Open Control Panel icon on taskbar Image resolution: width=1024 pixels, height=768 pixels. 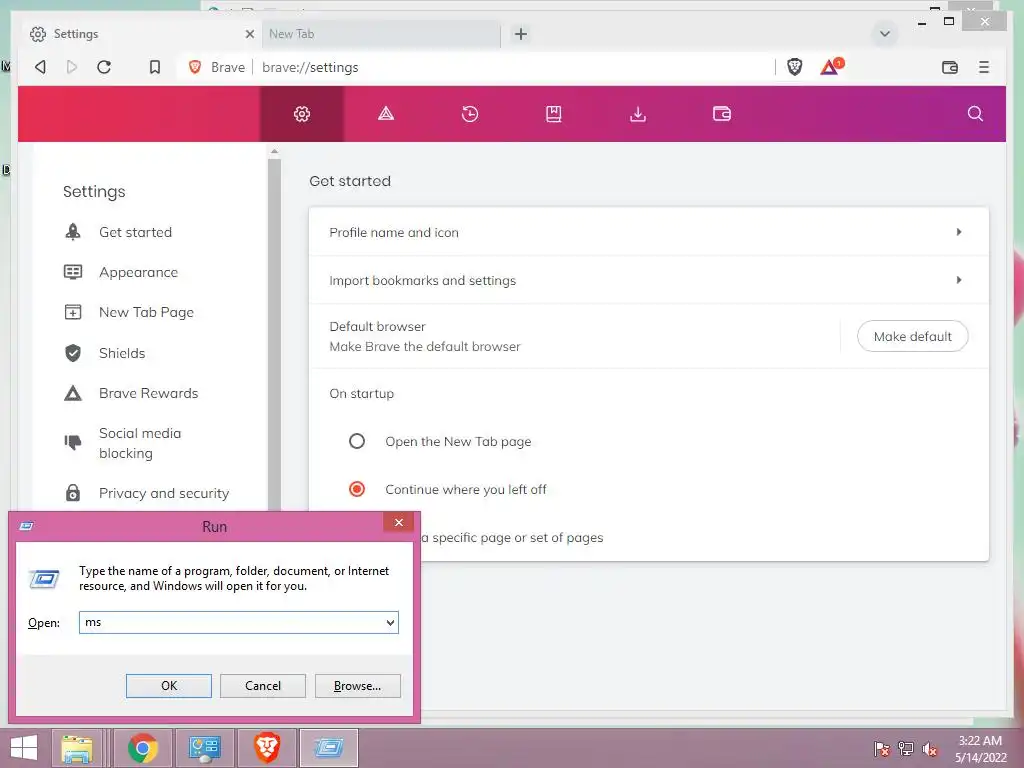(204, 748)
